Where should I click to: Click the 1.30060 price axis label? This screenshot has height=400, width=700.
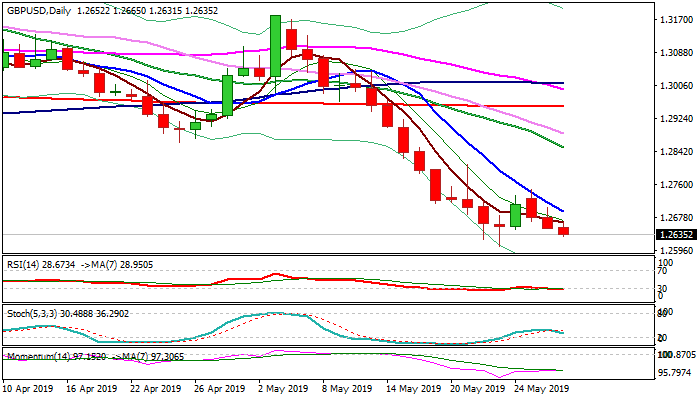[675, 86]
